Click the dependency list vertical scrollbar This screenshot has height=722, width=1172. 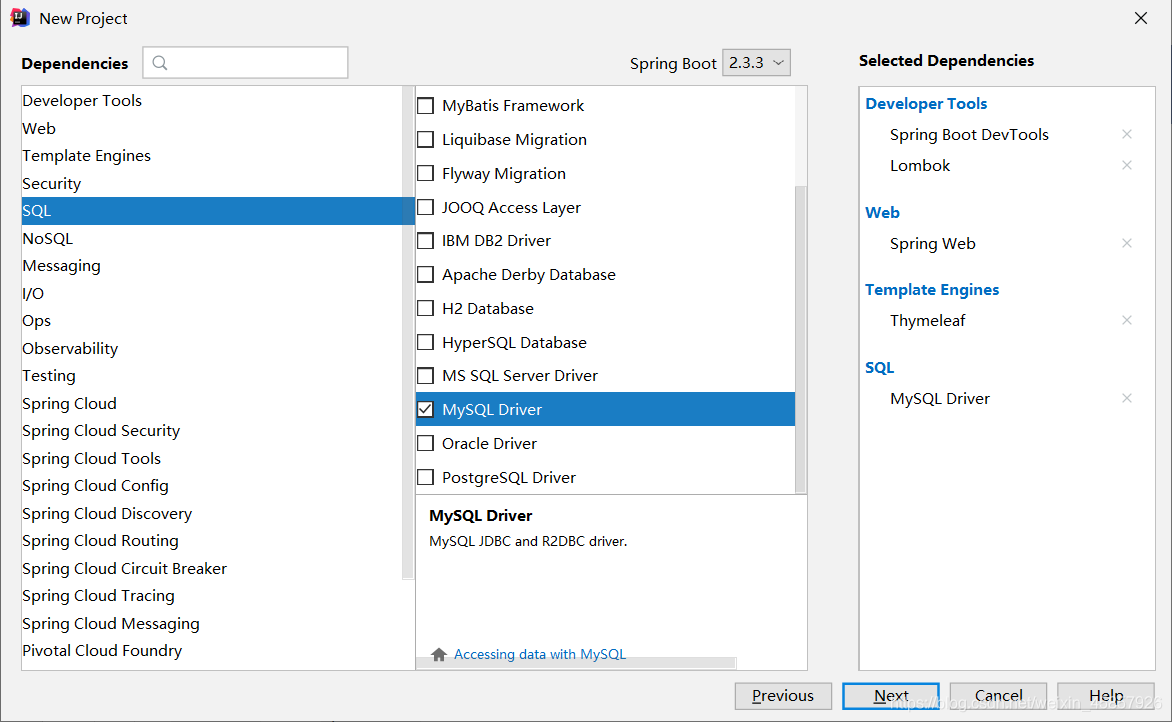[801, 340]
